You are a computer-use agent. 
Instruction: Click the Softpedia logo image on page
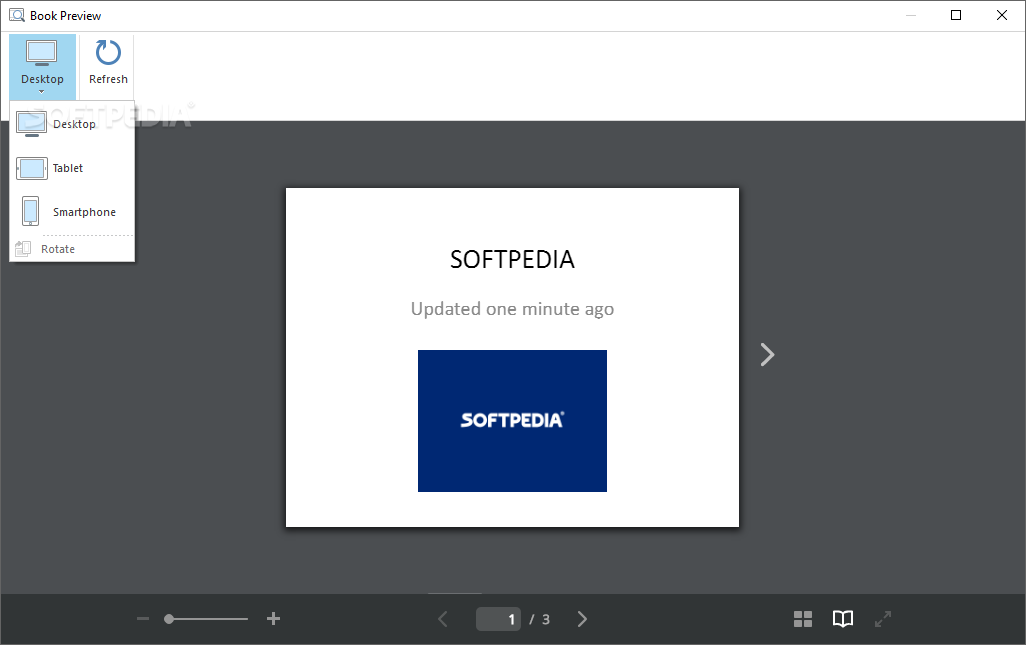point(512,421)
